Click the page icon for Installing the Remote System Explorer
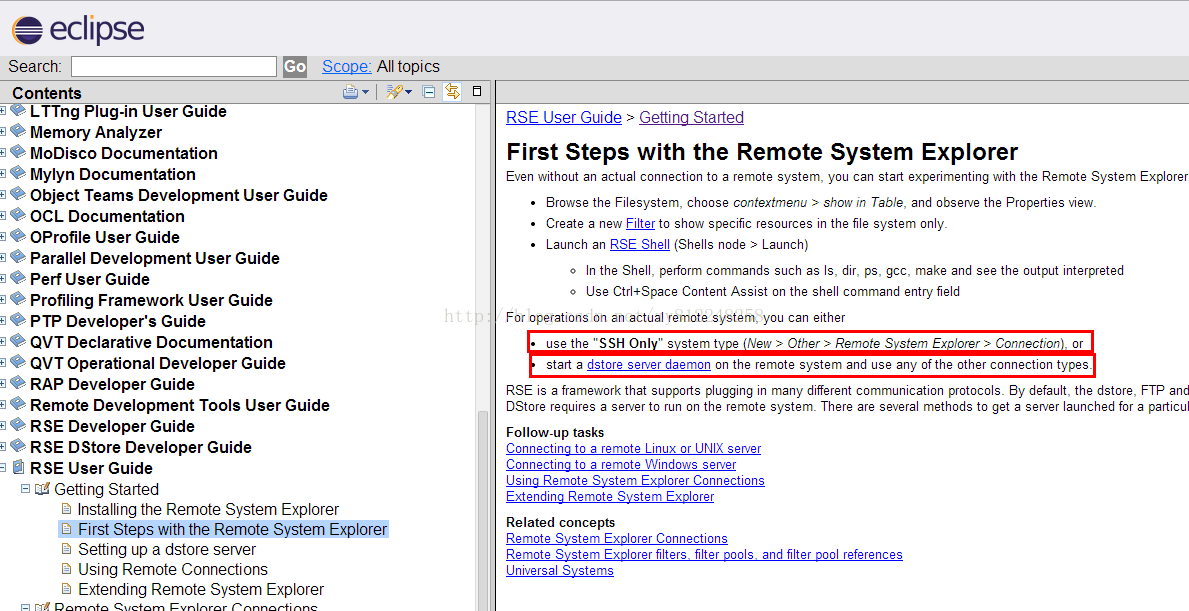This screenshot has height=611, width=1189. (x=67, y=509)
